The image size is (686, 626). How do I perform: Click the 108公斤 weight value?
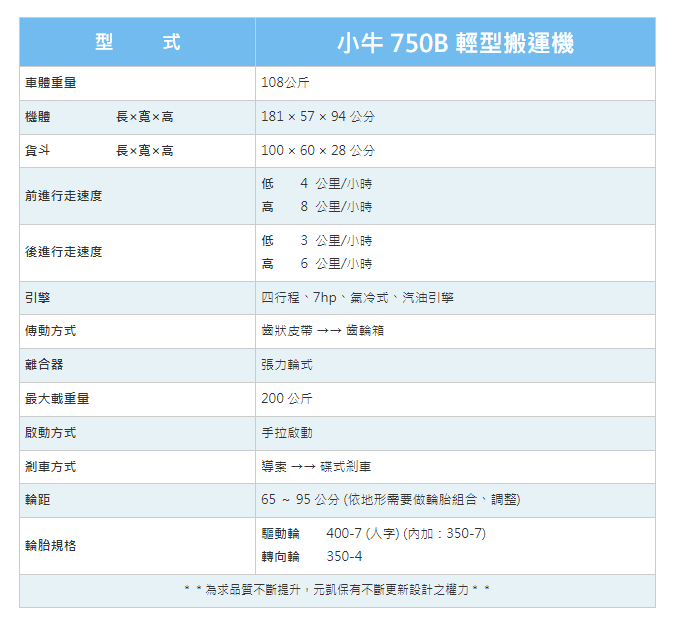(x=285, y=83)
